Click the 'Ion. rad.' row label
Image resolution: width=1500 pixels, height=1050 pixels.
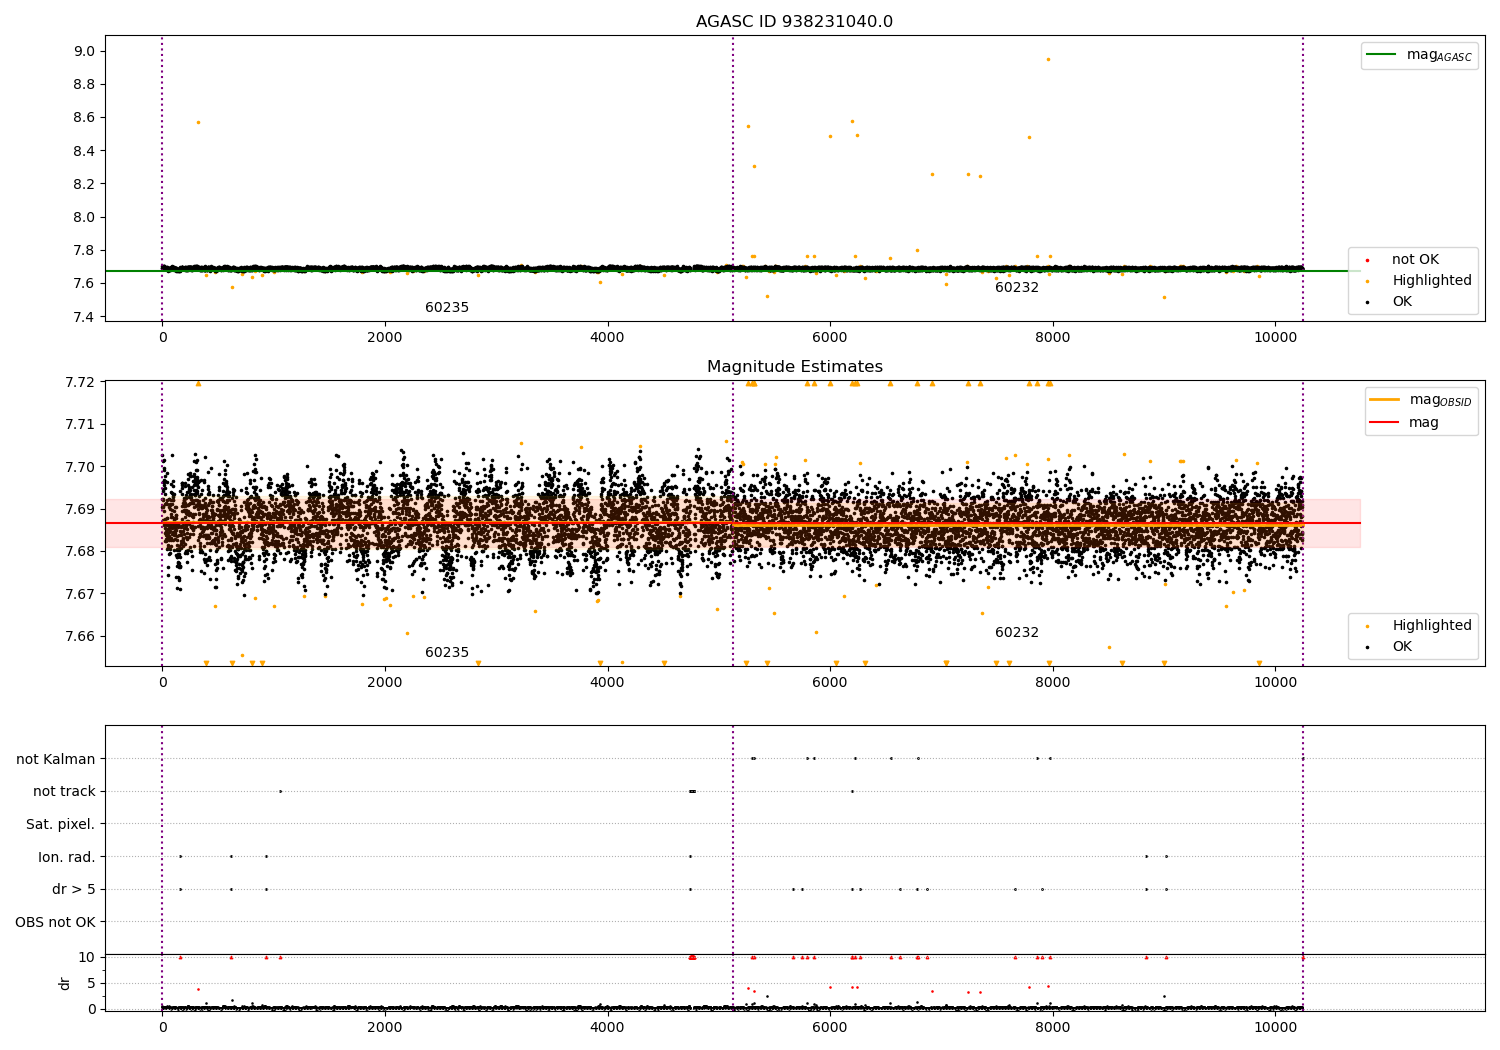coord(67,857)
